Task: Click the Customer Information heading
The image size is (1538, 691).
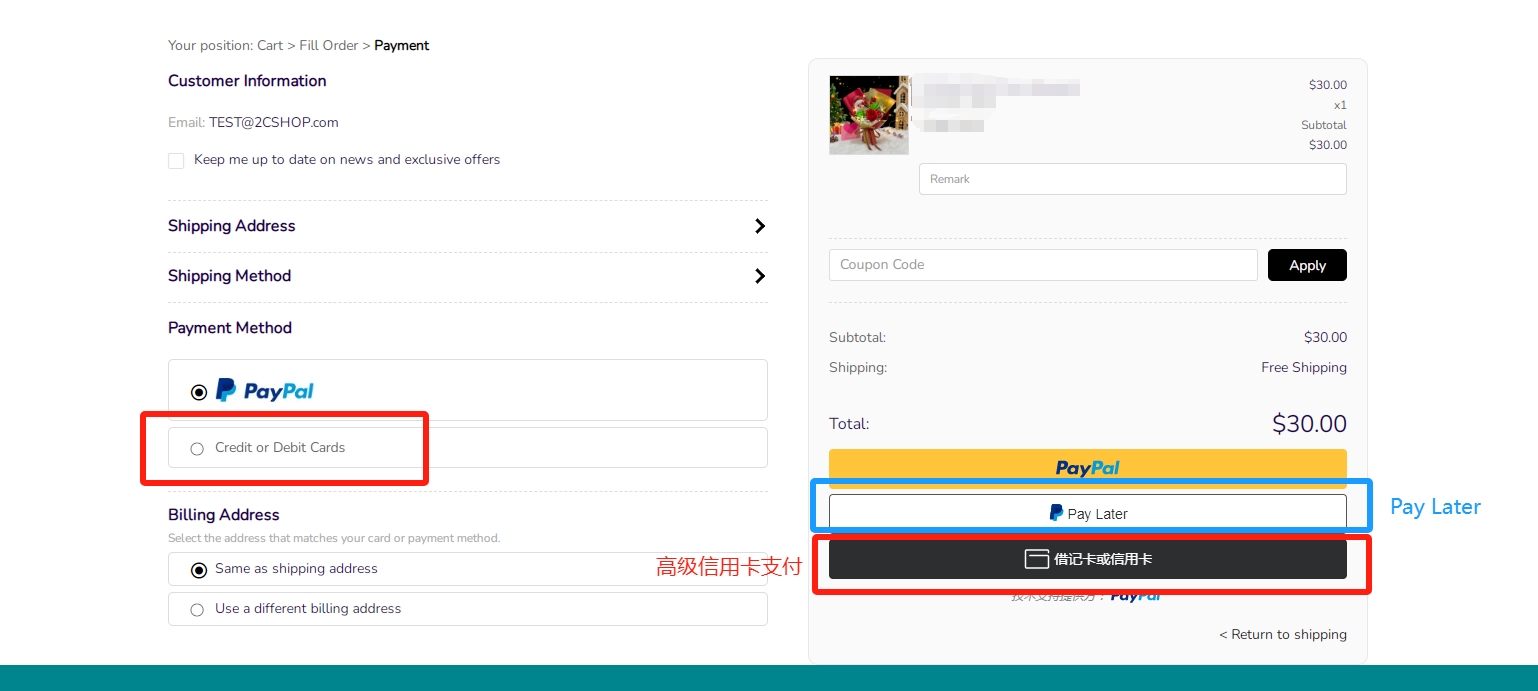Action: click(247, 81)
